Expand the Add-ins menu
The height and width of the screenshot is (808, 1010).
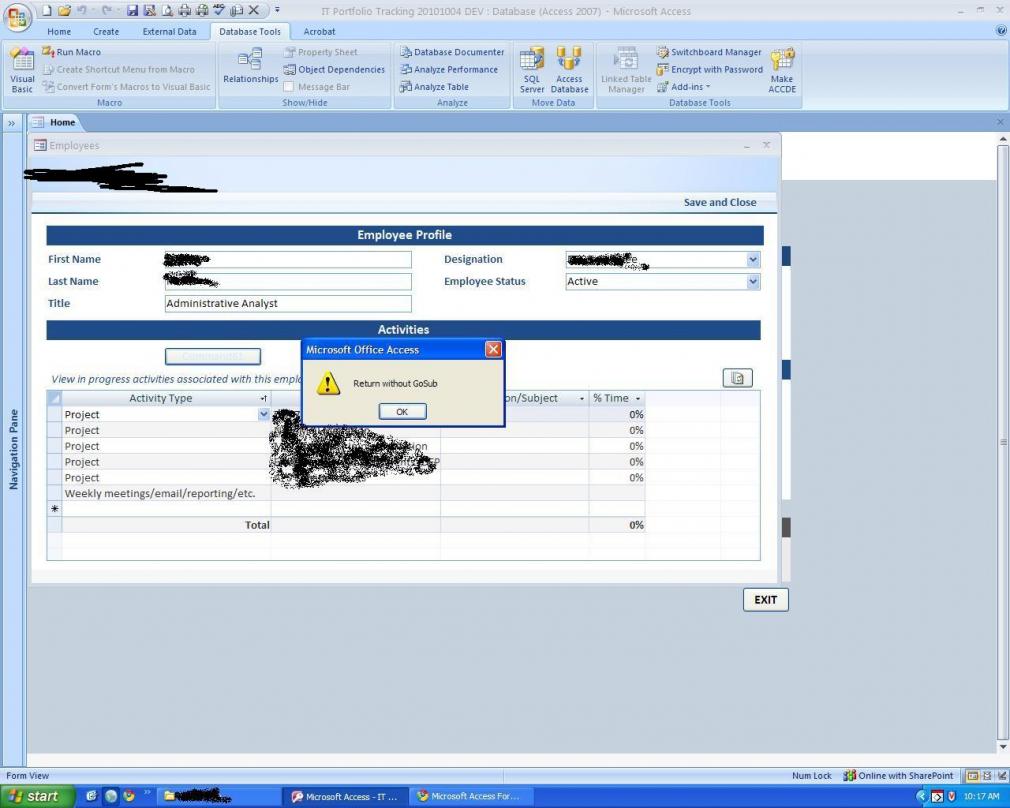pyautogui.click(x=683, y=86)
